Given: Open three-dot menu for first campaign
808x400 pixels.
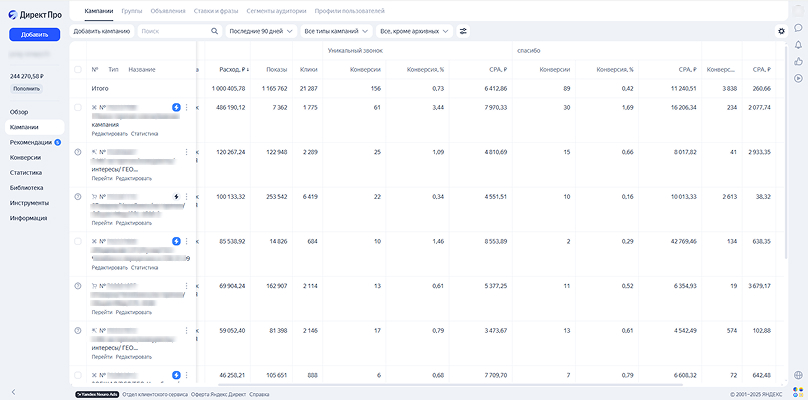Looking at the screenshot, I should click(187, 108).
